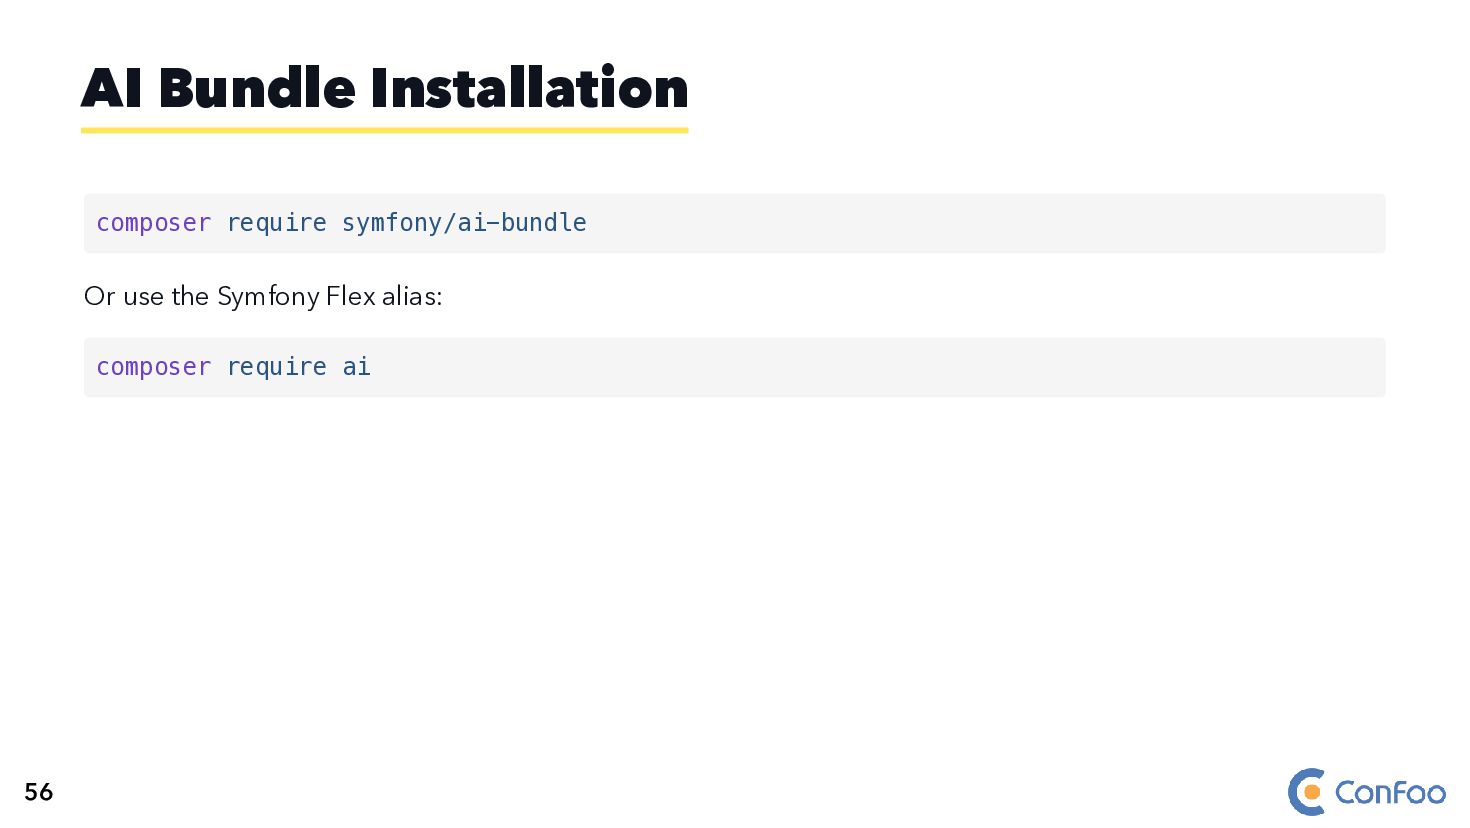Click the 'ai' alias in the second command
1470x828 pixels.
point(356,367)
